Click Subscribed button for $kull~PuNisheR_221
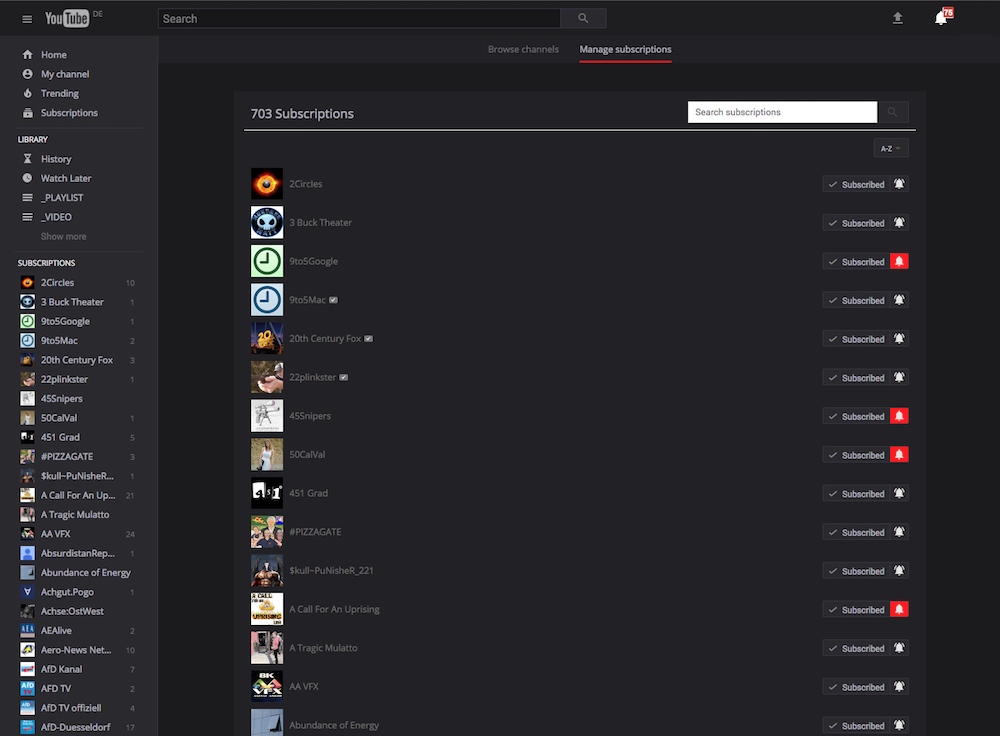 (x=856, y=571)
